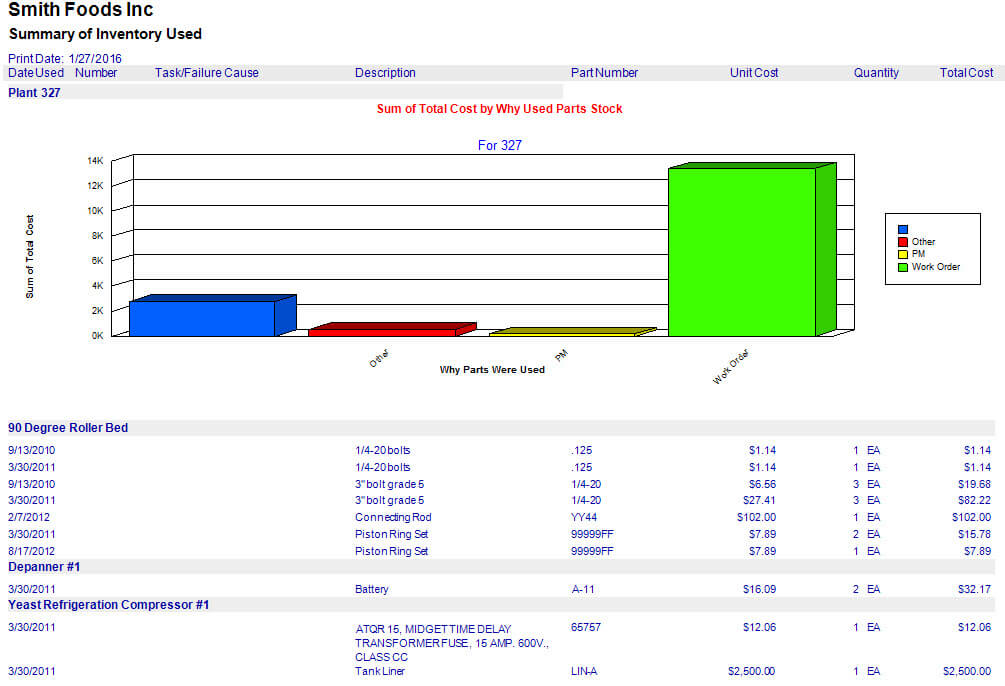
Task: Click the Plant 327 group header
Action: pos(35,92)
